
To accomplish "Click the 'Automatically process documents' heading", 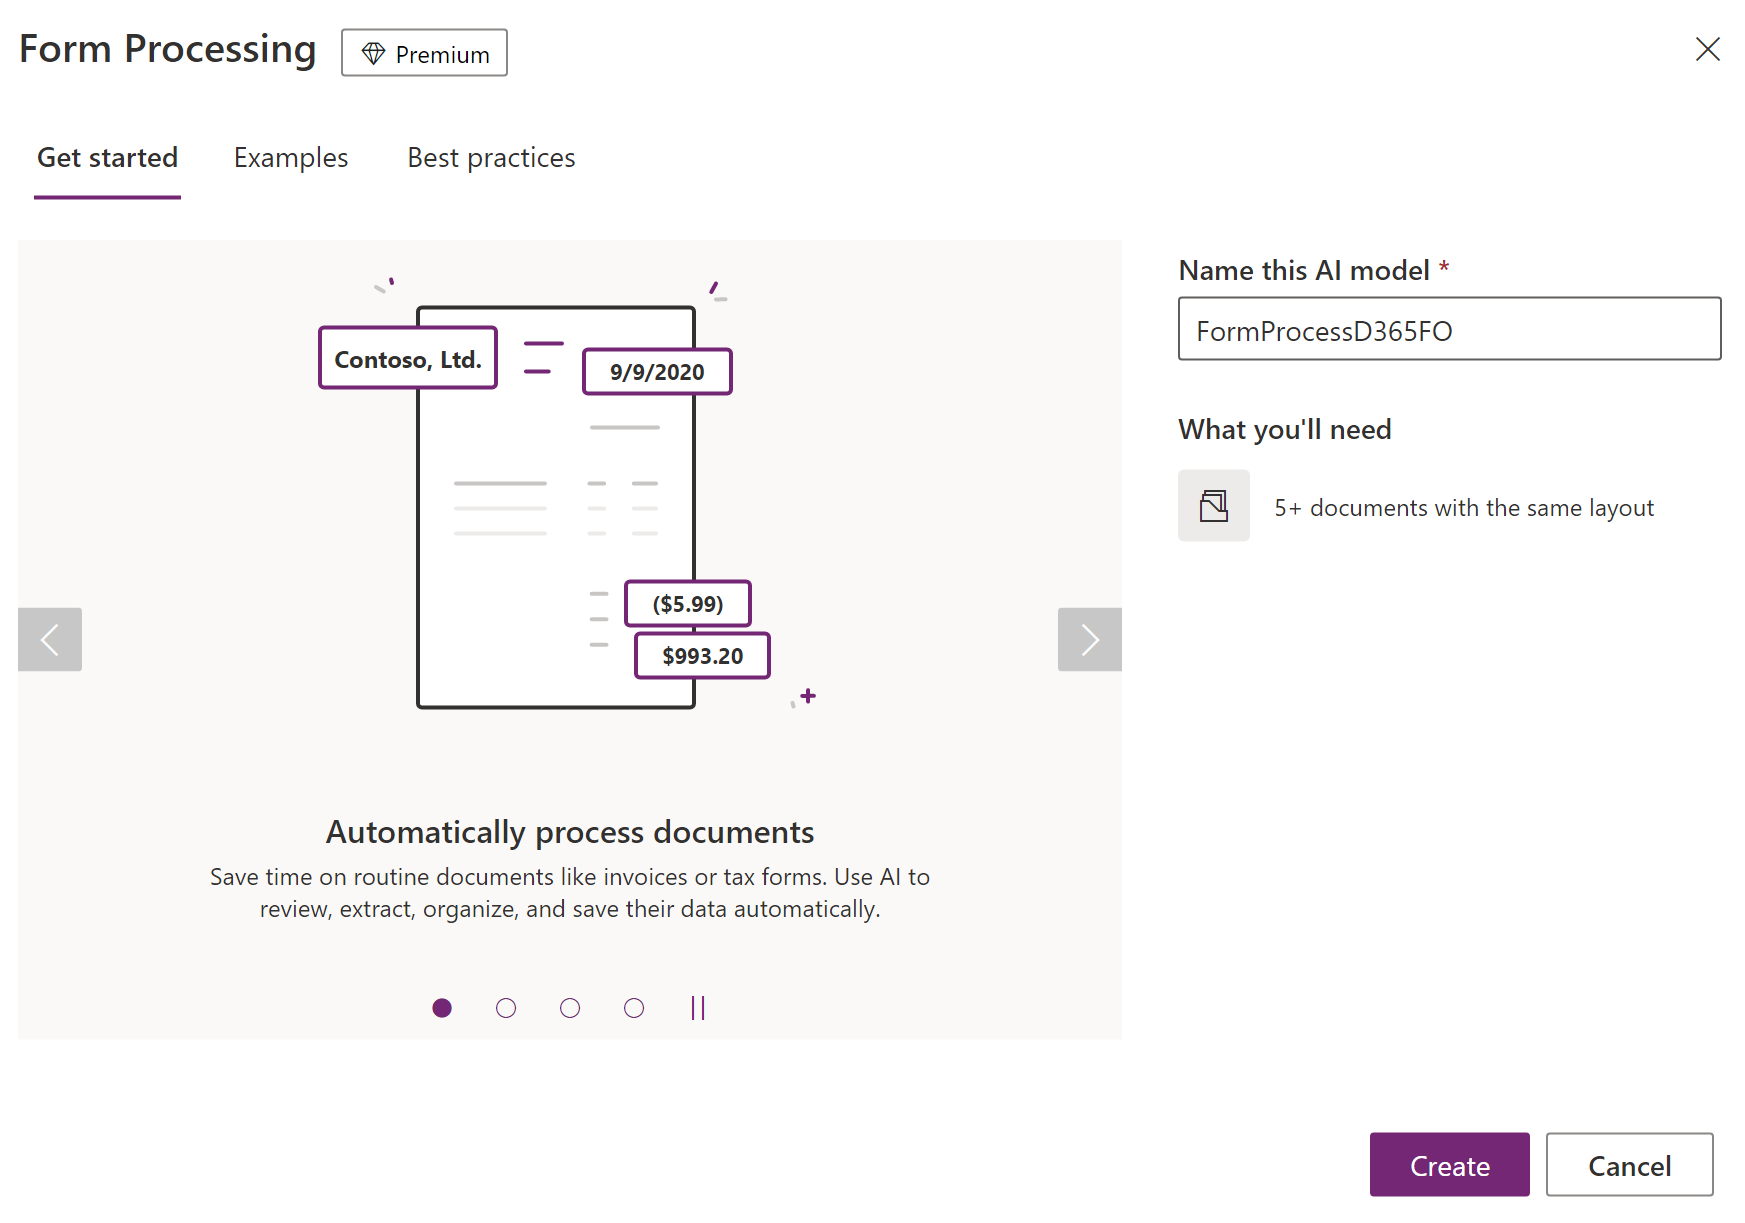I will pyautogui.click(x=570, y=832).
